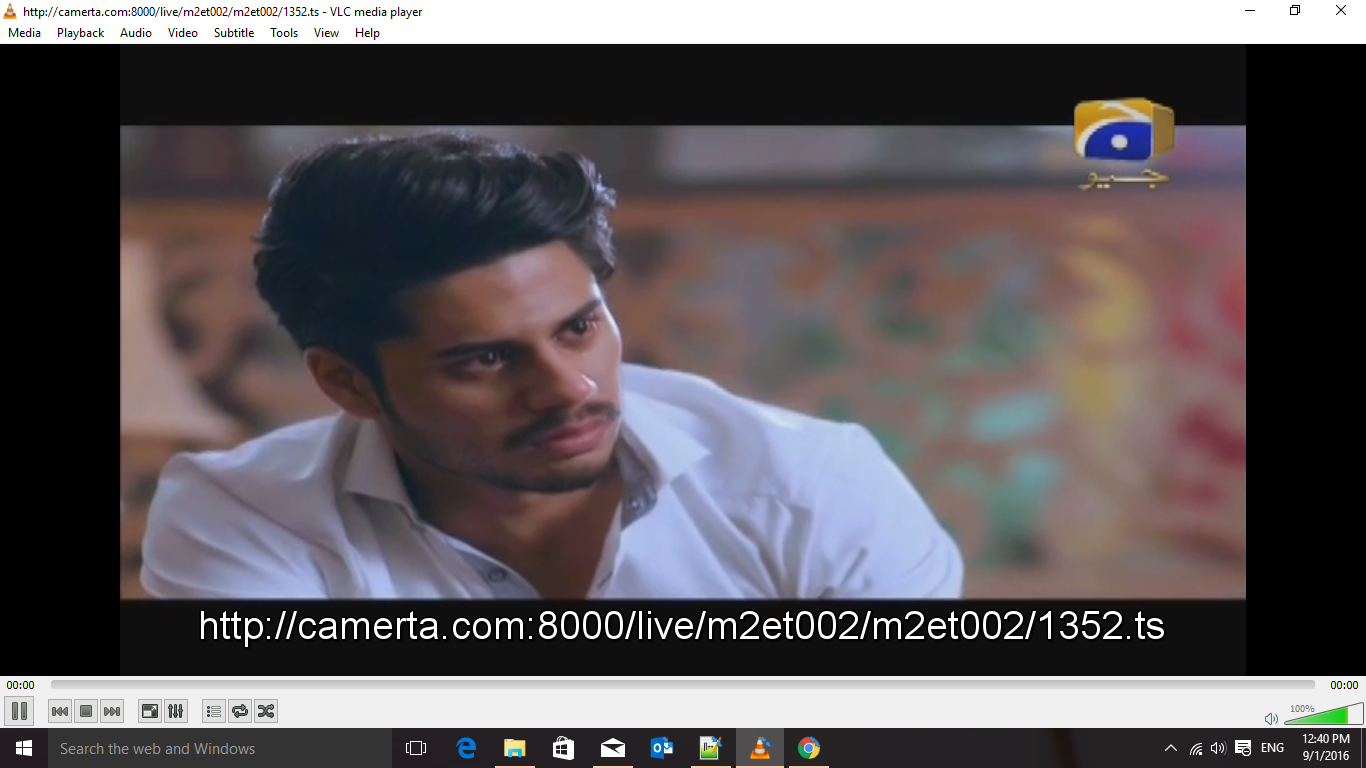Toggle elapsed time display at left
The image size is (1366, 768).
(20, 685)
